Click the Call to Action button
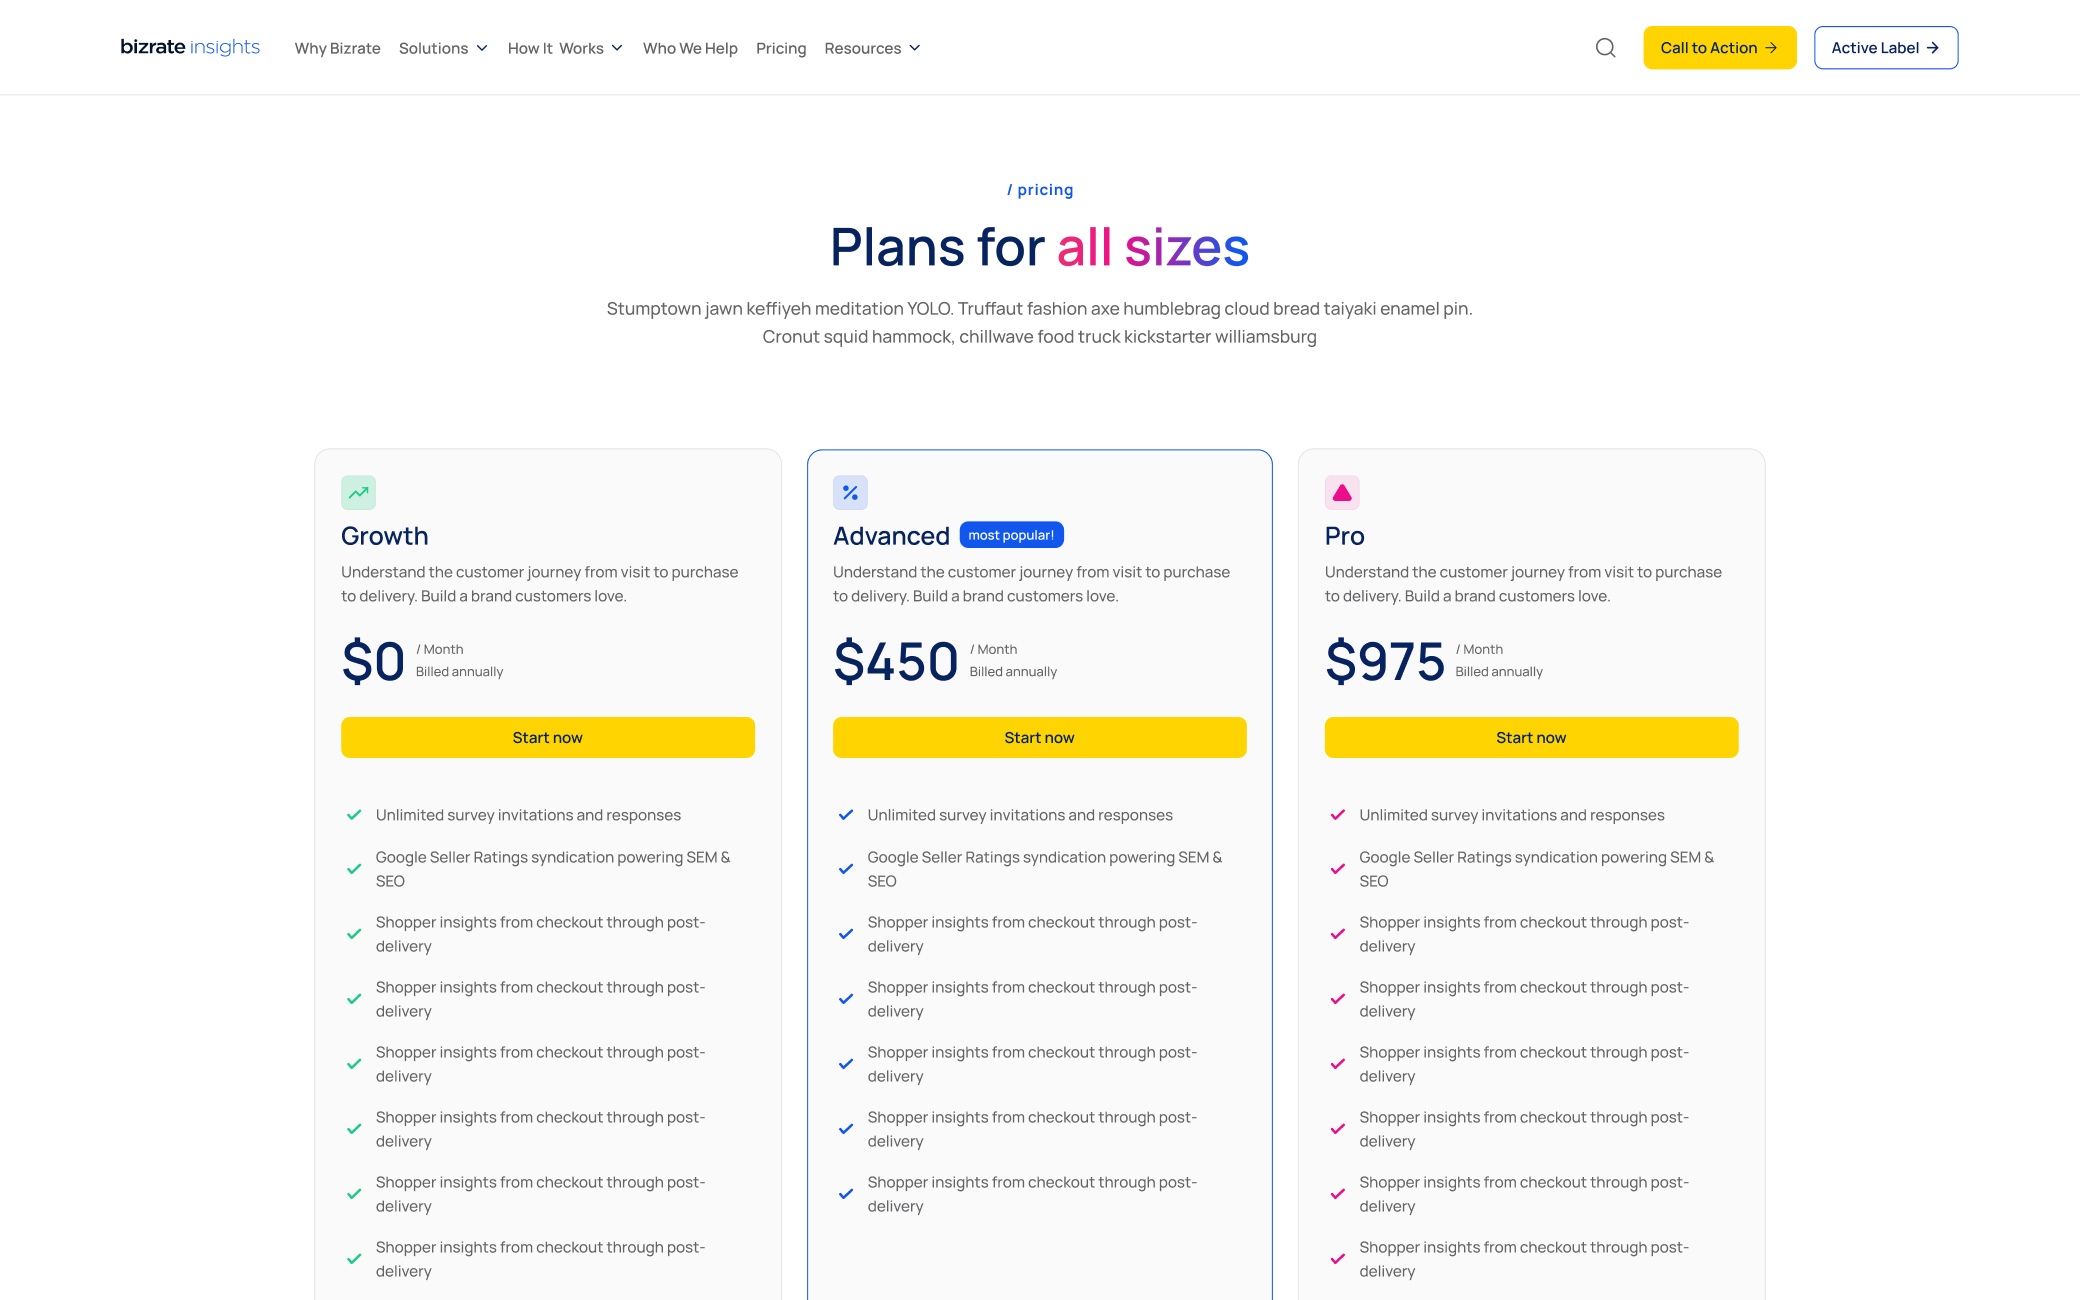 (1719, 47)
